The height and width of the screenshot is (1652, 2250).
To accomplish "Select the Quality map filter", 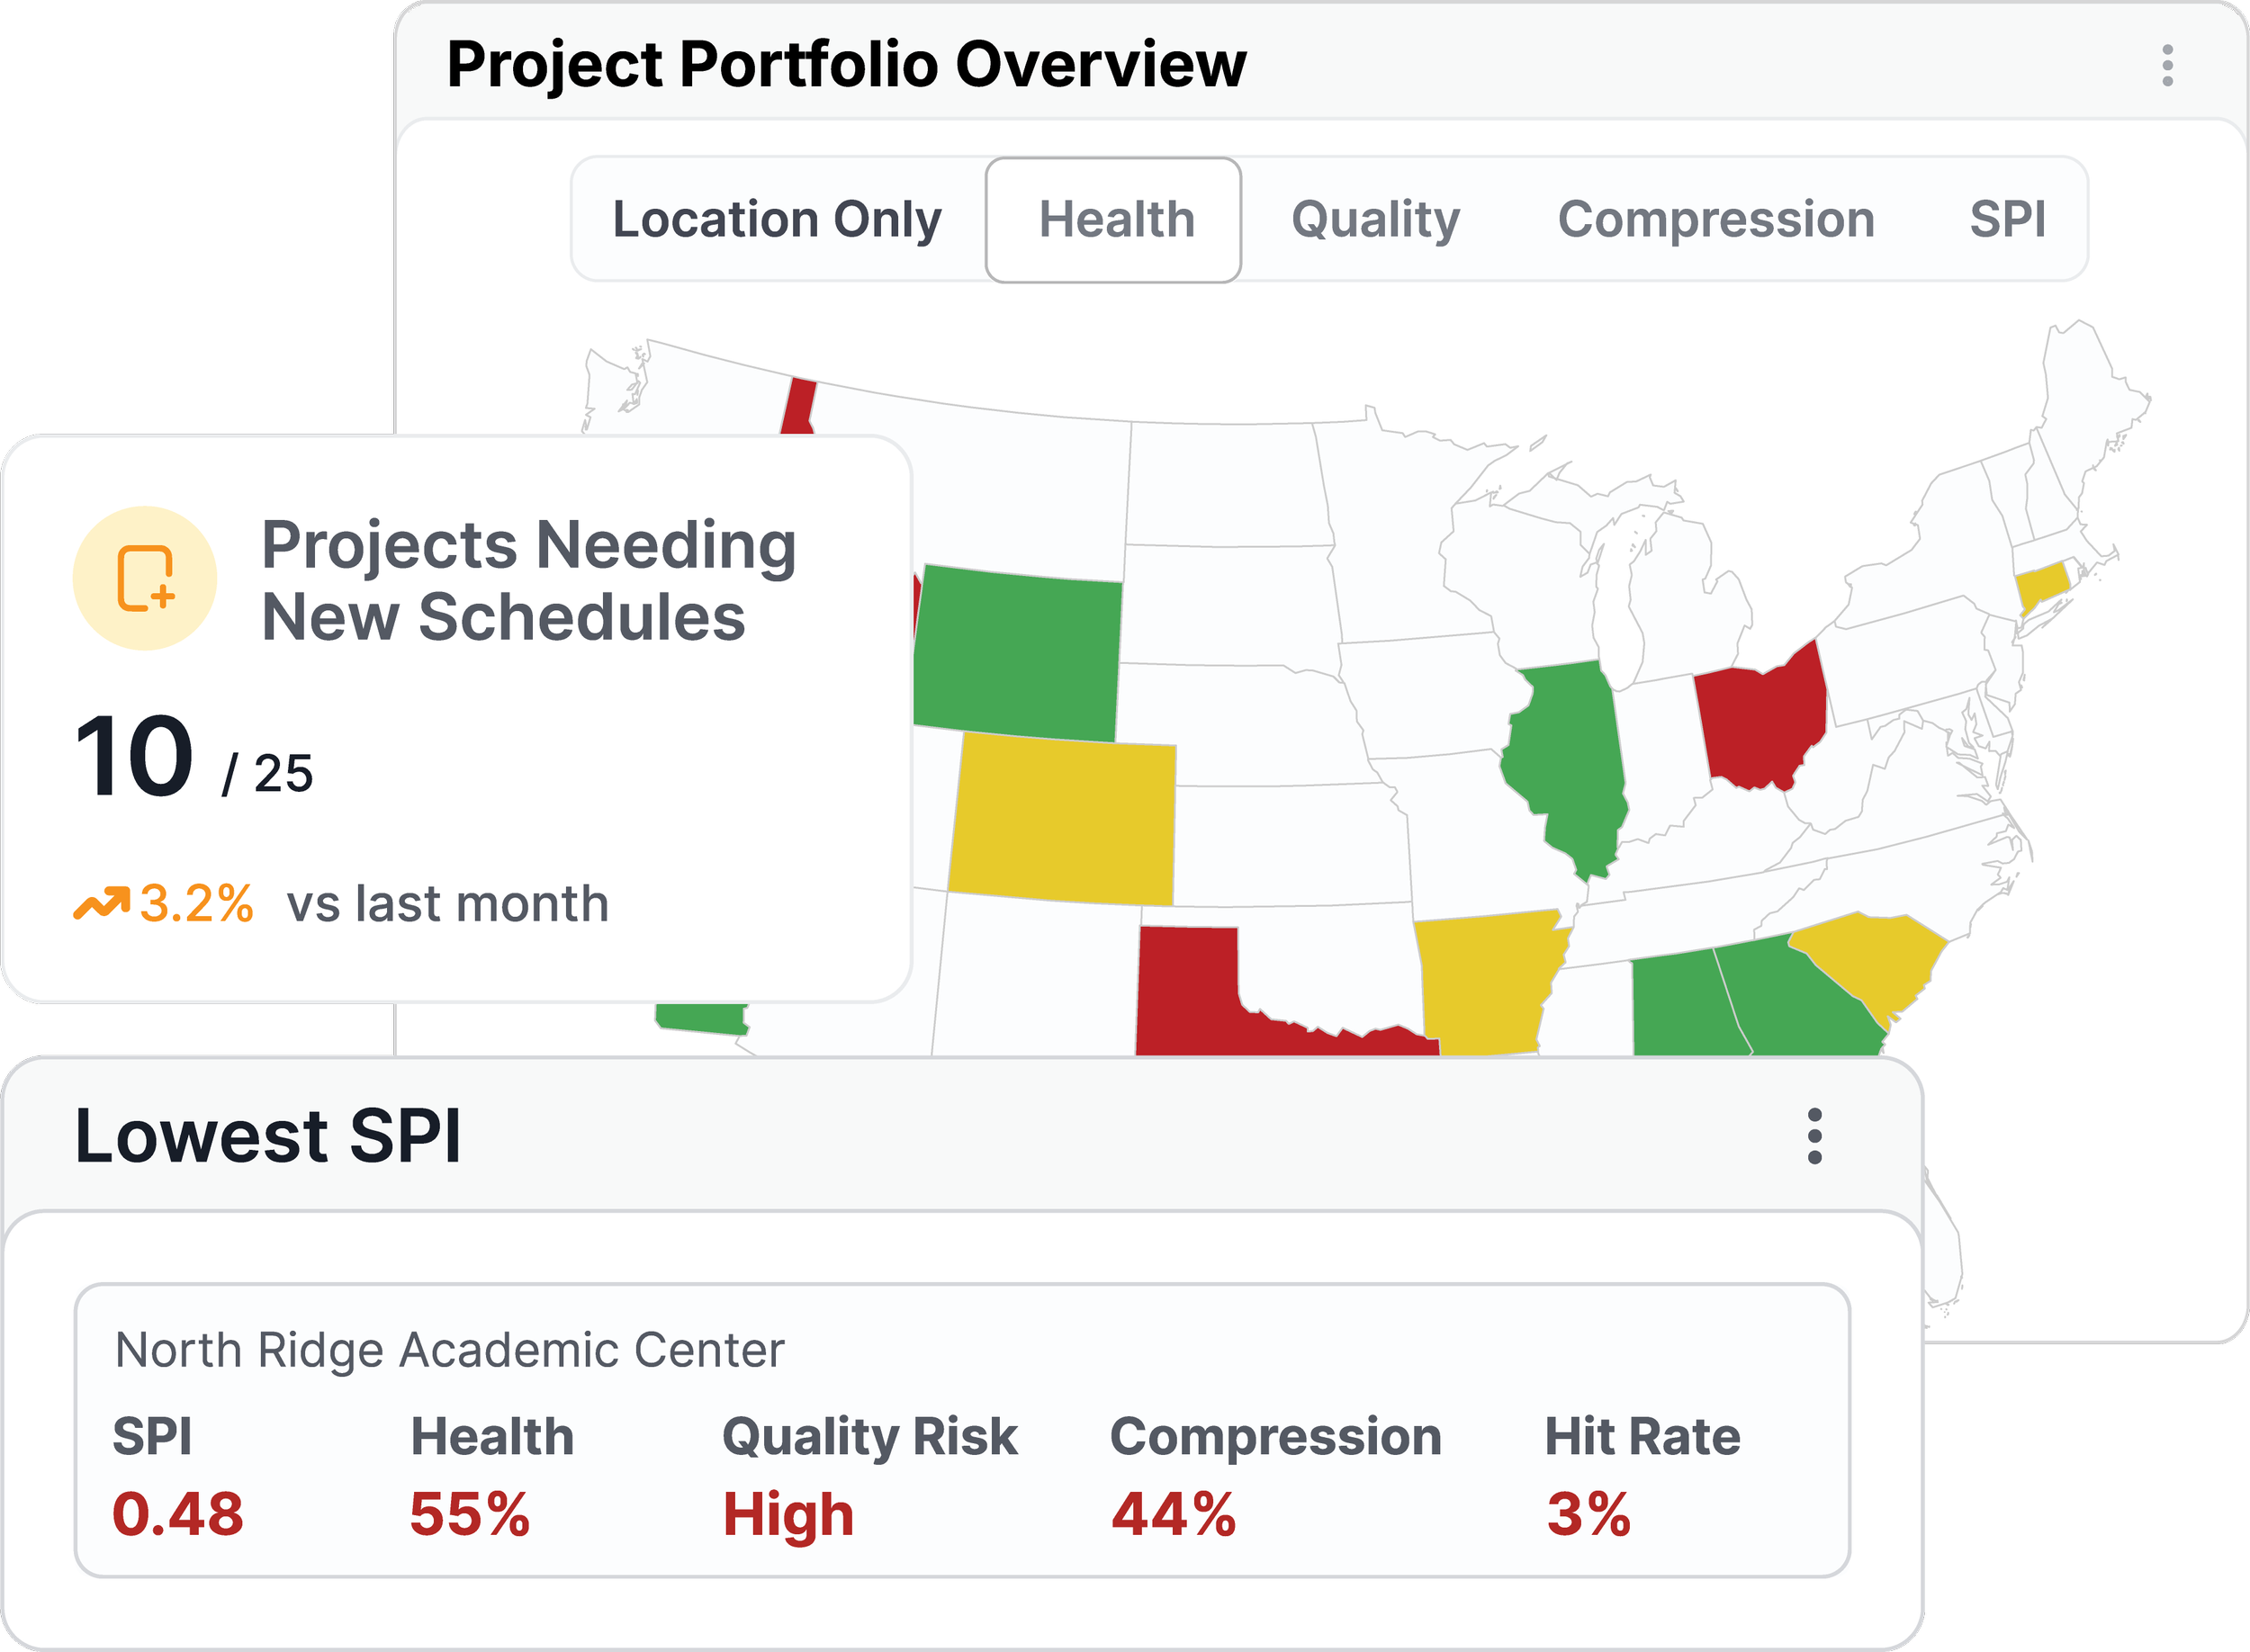I will pos(1375,219).
